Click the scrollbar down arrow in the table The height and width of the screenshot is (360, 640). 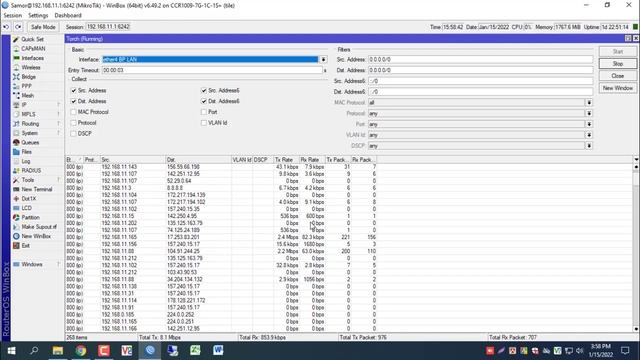pyautogui.click(x=636, y=329)
